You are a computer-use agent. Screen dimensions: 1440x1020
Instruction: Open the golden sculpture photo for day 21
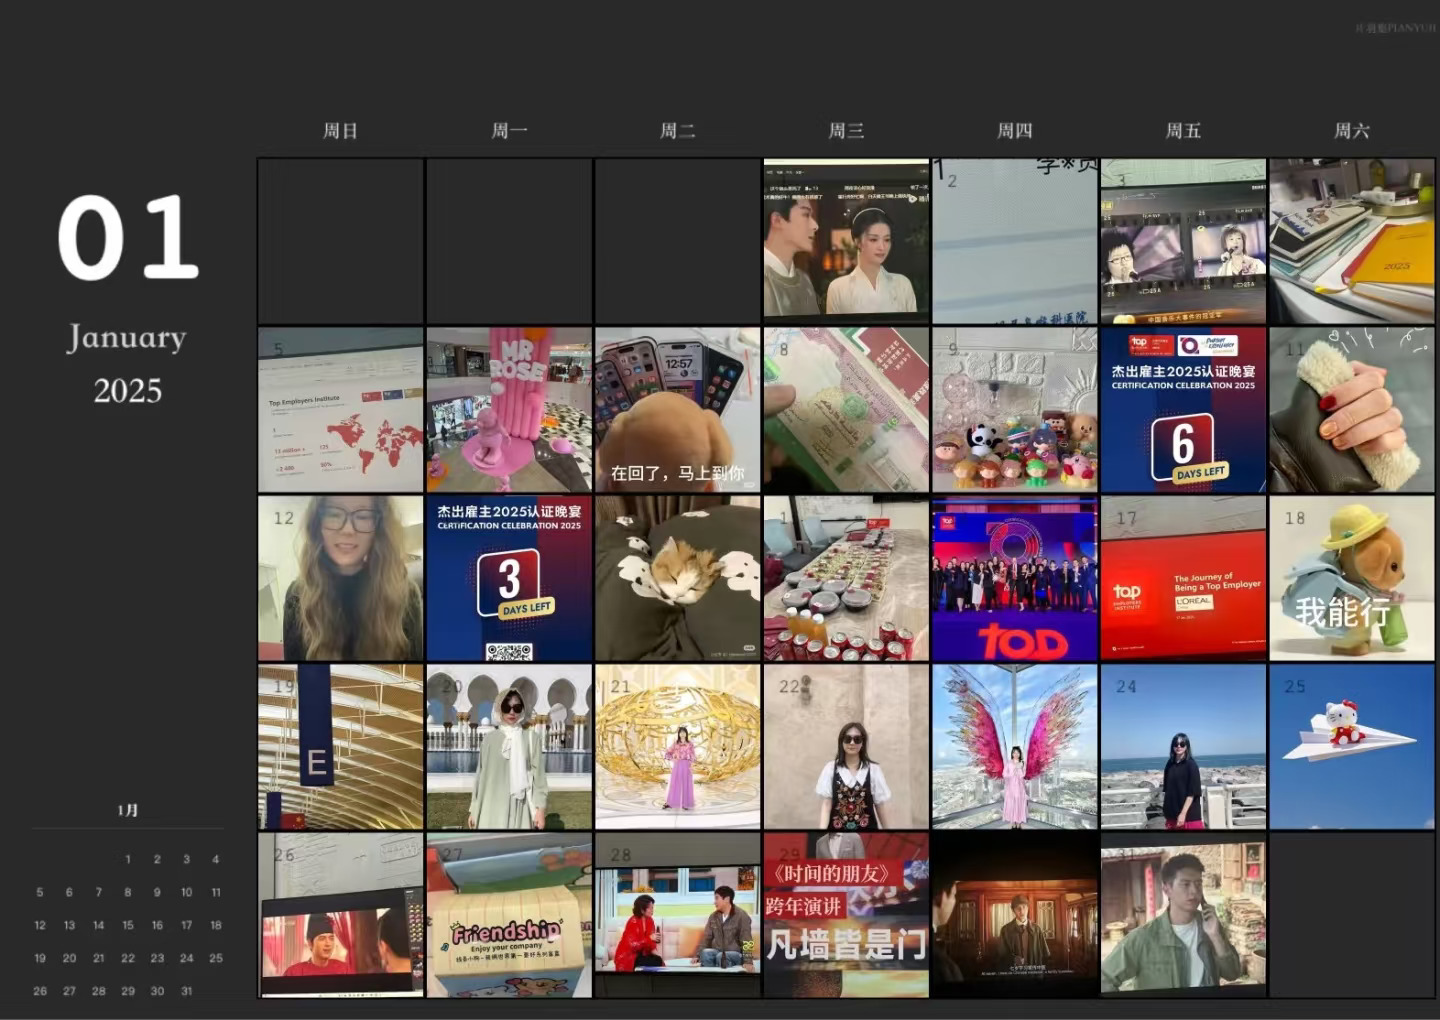pos(678,746)
